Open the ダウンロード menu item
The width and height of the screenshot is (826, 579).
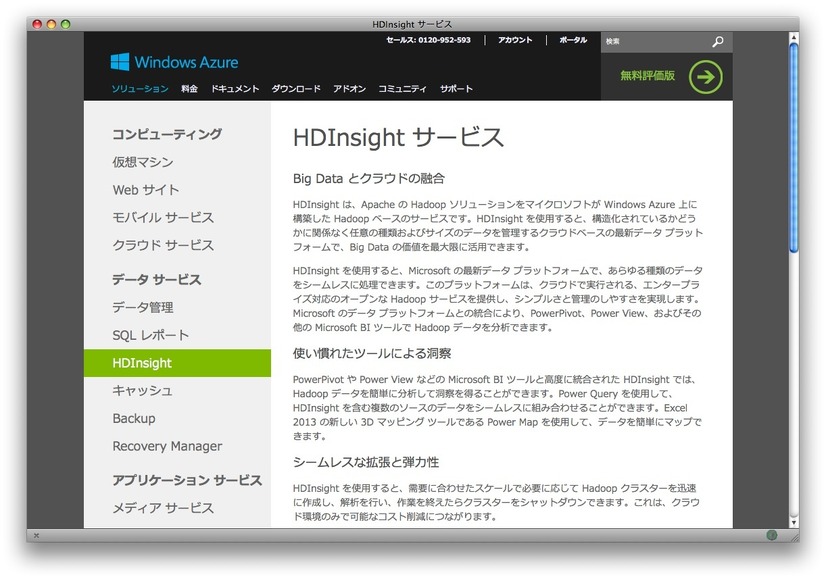coord(296,89)
